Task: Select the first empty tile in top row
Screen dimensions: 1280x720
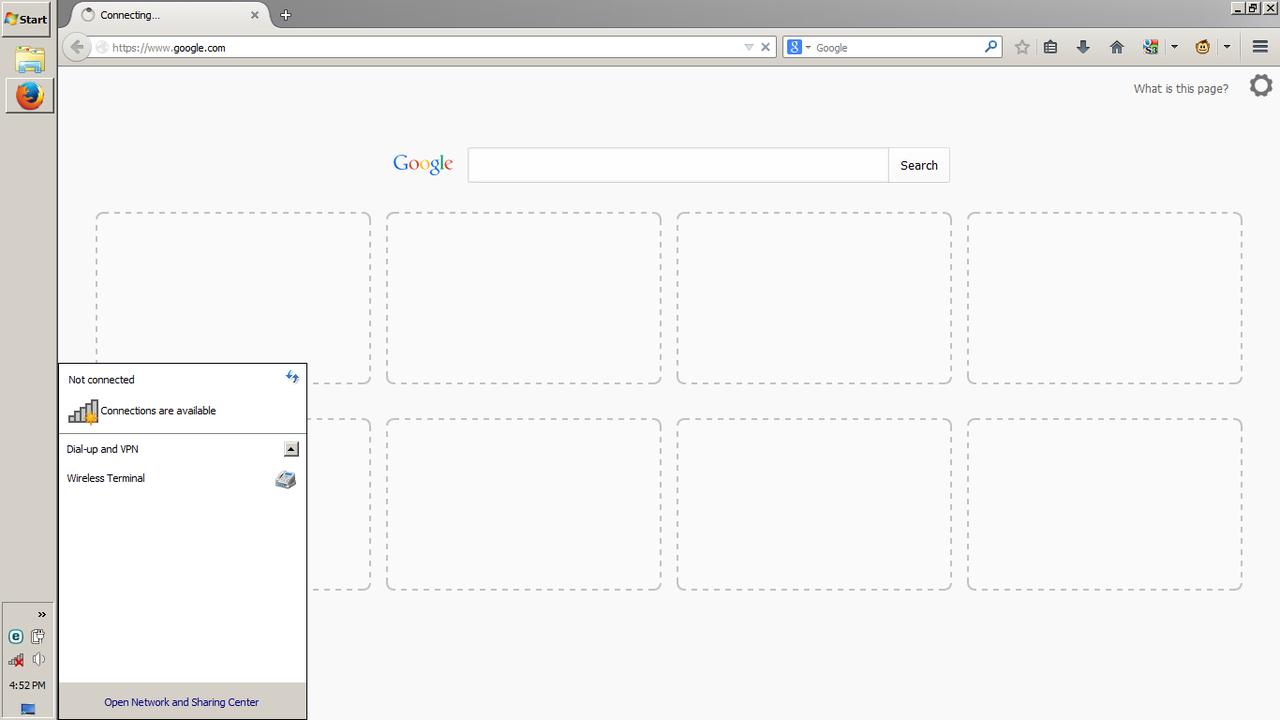Action: [233, 298]
